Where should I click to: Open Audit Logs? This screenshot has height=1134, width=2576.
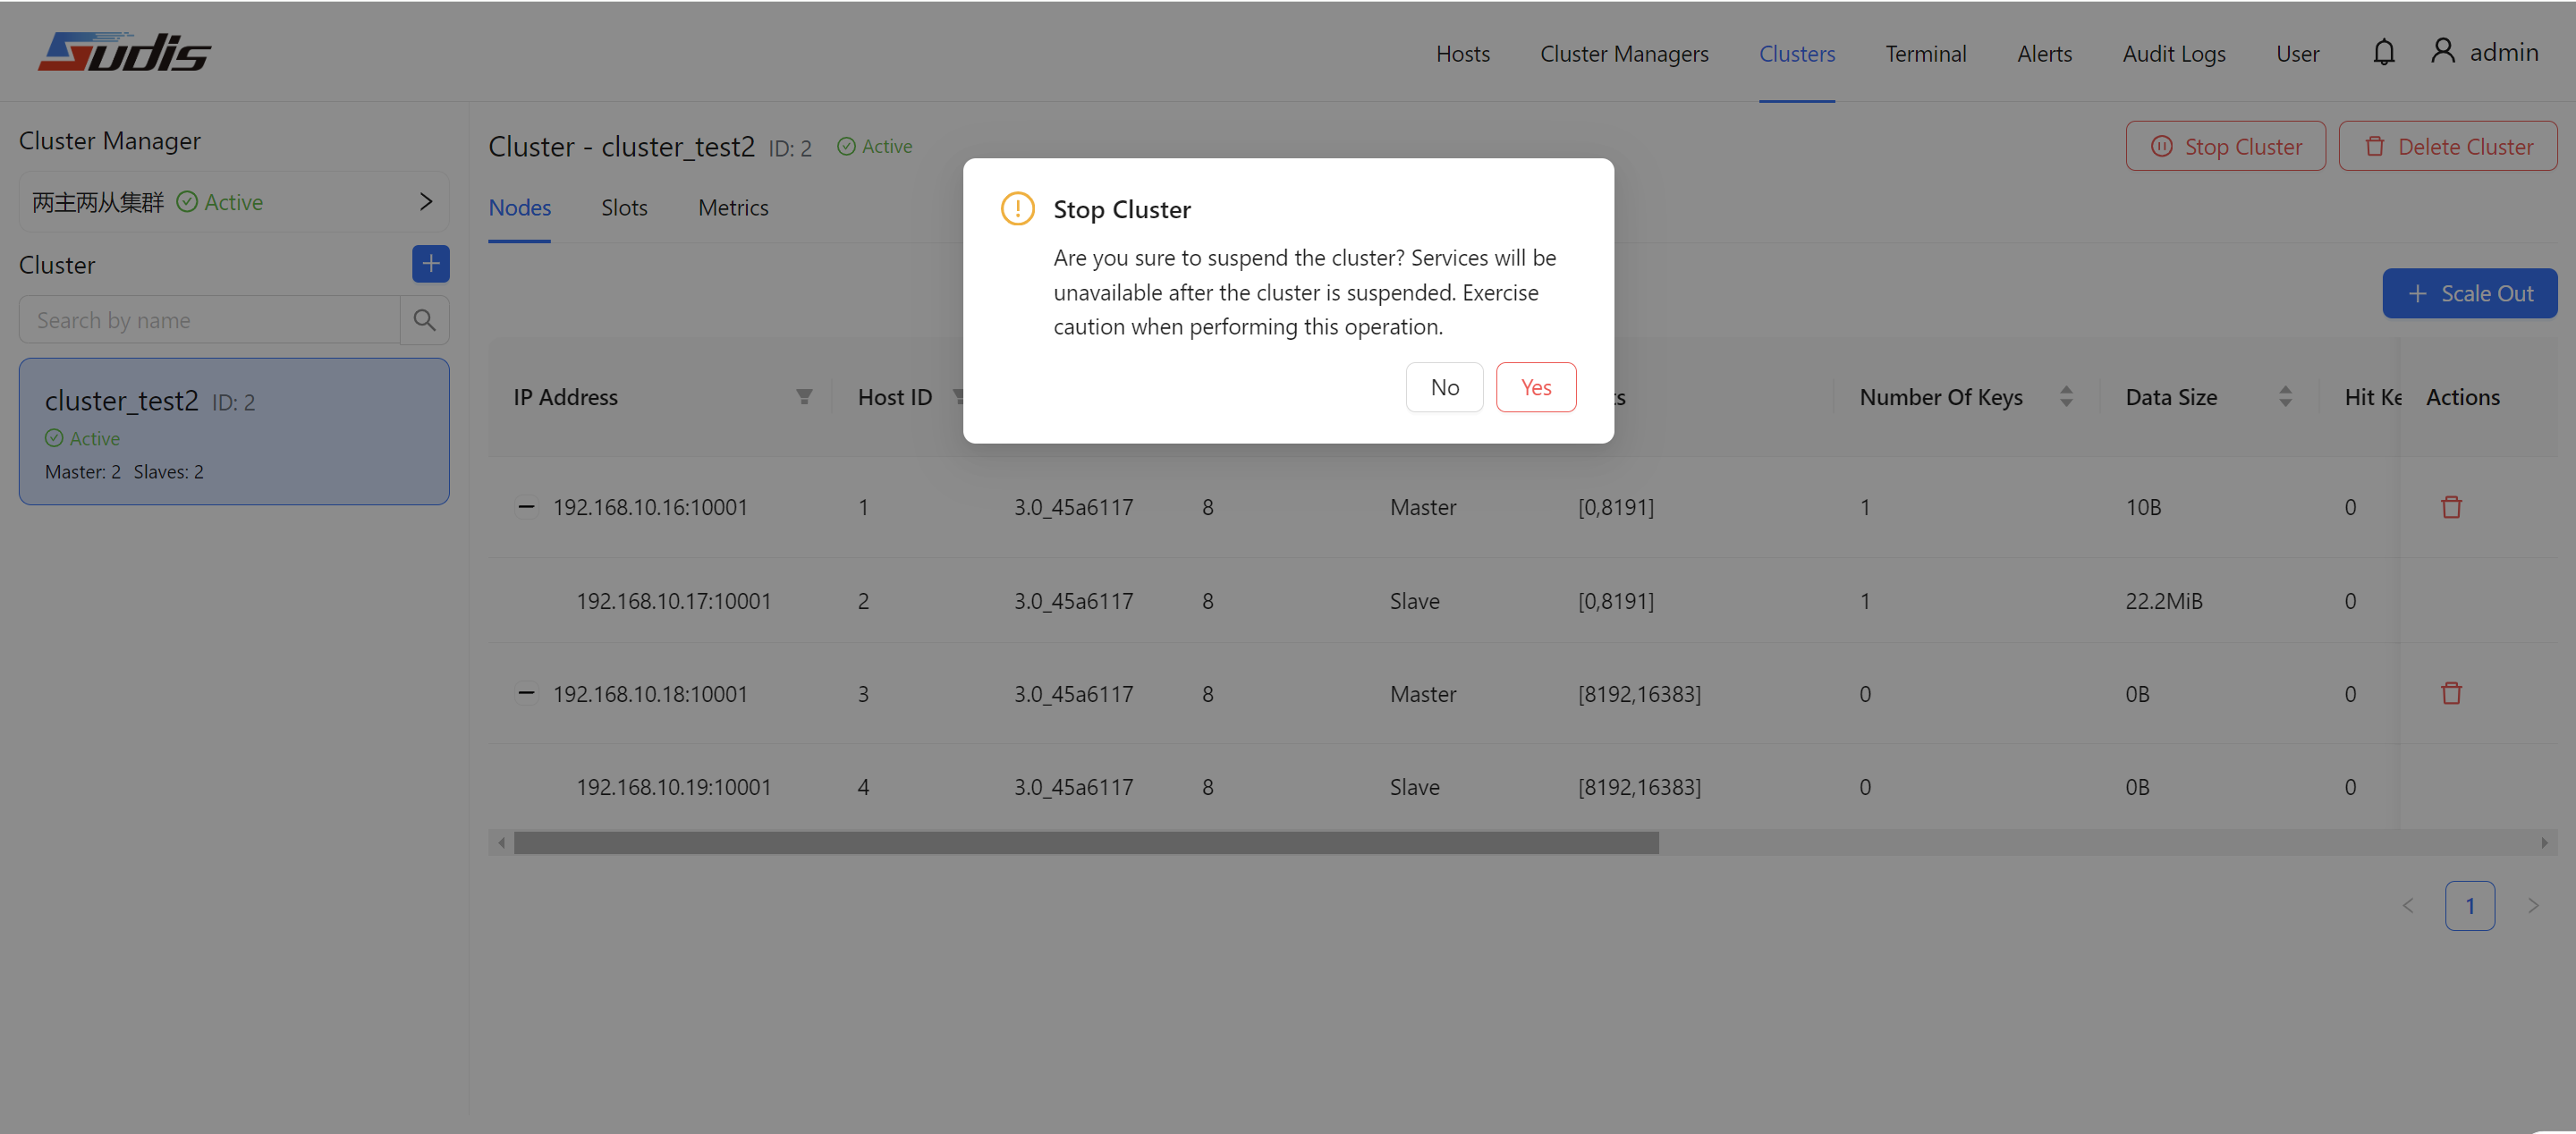[x=2173, y=53]
